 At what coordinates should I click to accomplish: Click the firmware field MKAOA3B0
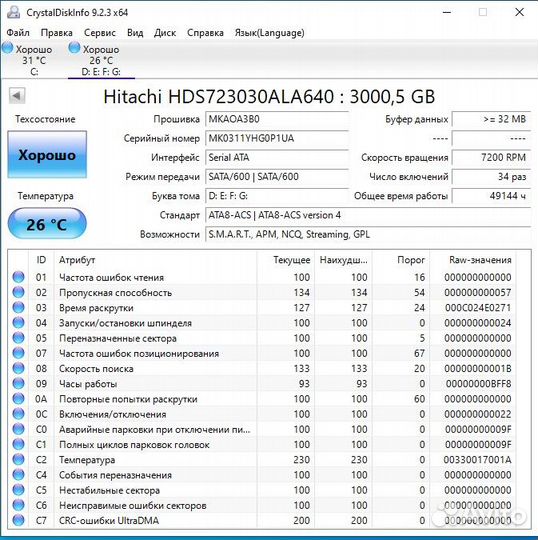(277, 120)
